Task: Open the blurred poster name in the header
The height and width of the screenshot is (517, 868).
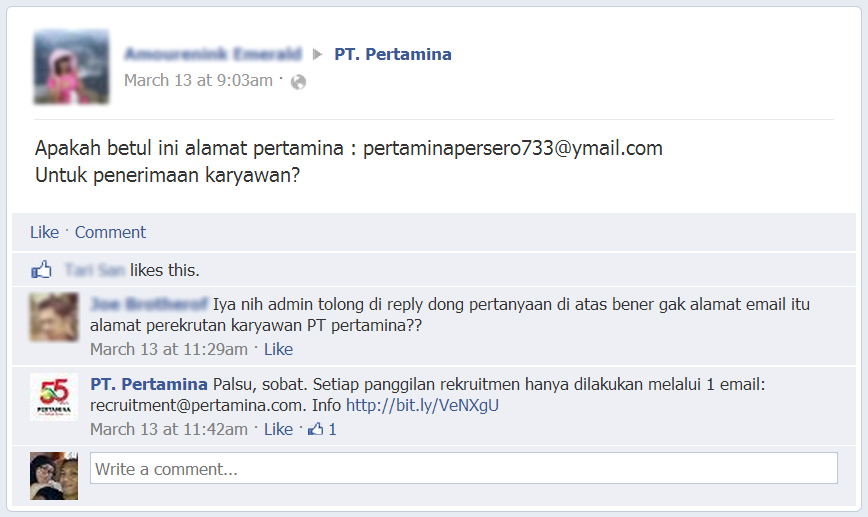Action: tap(213, 54)
